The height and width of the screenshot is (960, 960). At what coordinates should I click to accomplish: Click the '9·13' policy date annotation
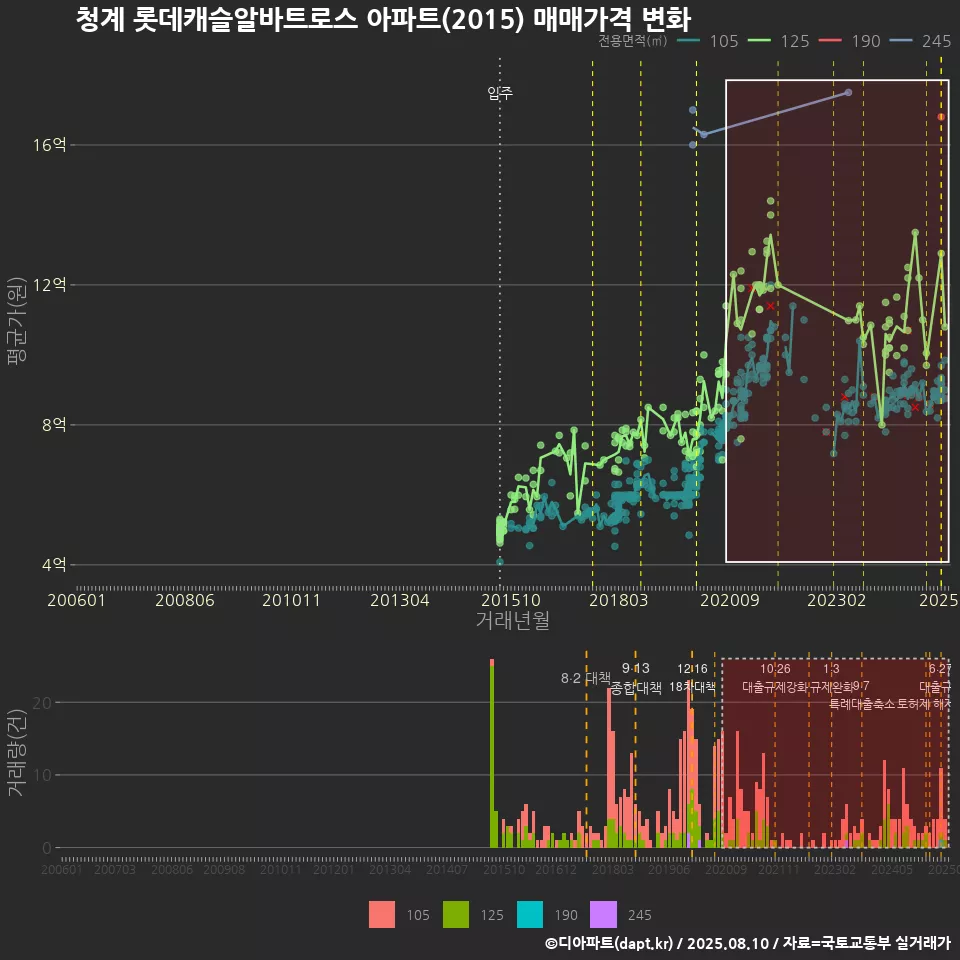coord(636,669)
